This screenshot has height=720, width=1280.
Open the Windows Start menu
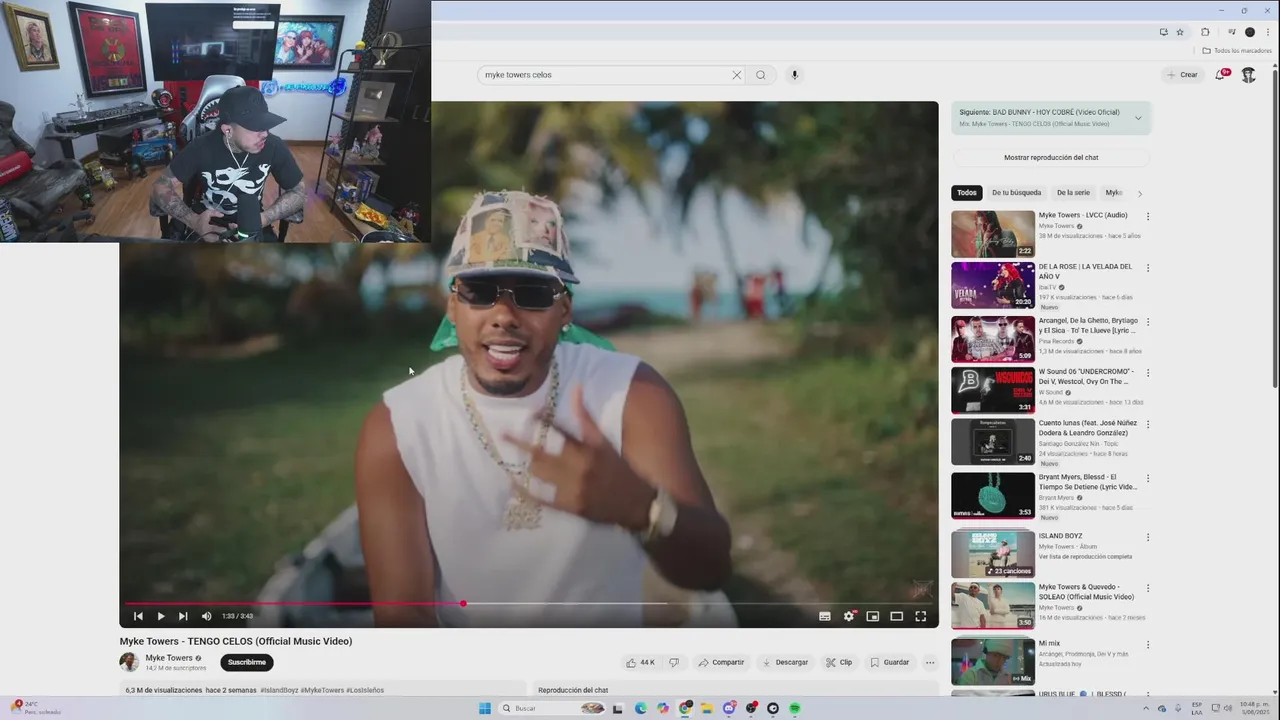[x=485, y=708]
